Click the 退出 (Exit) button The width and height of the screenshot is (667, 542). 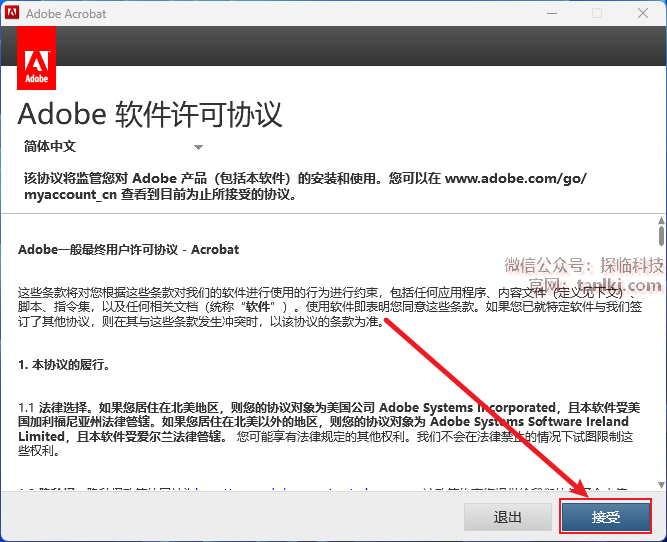(507, 517)
